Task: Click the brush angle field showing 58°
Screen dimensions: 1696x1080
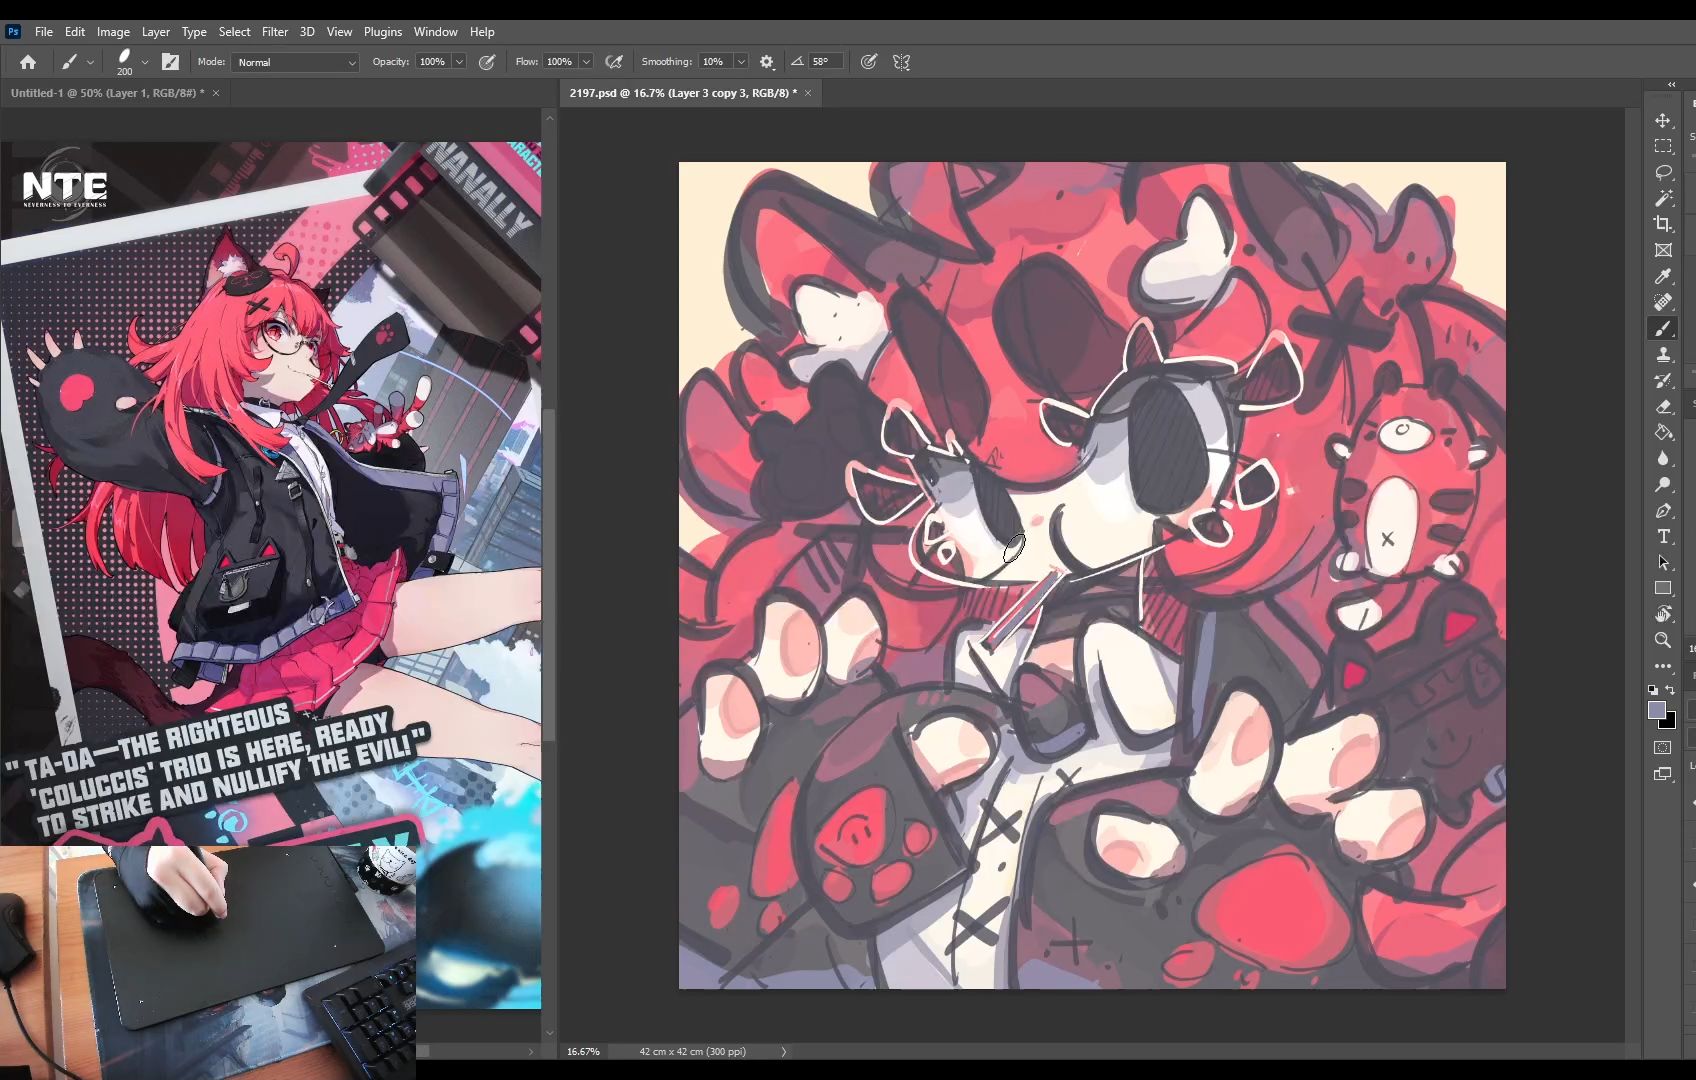Action: [825, 62]
